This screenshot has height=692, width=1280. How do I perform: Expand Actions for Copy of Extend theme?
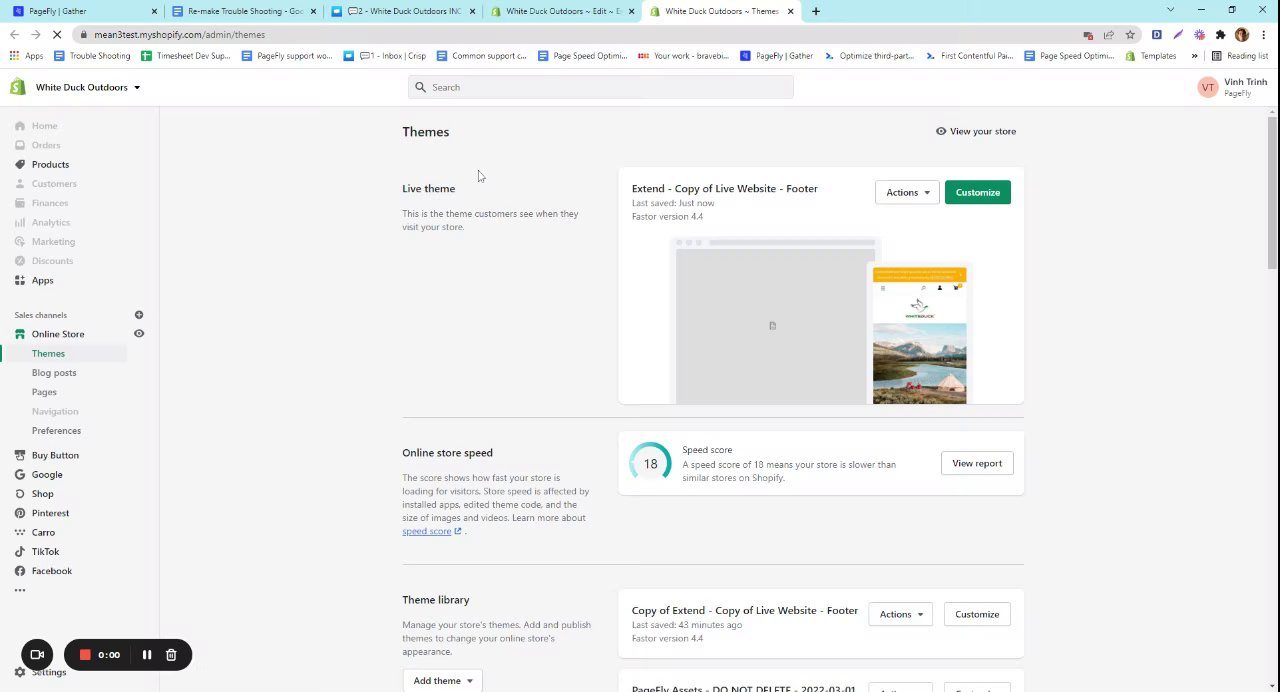point(901,614)
